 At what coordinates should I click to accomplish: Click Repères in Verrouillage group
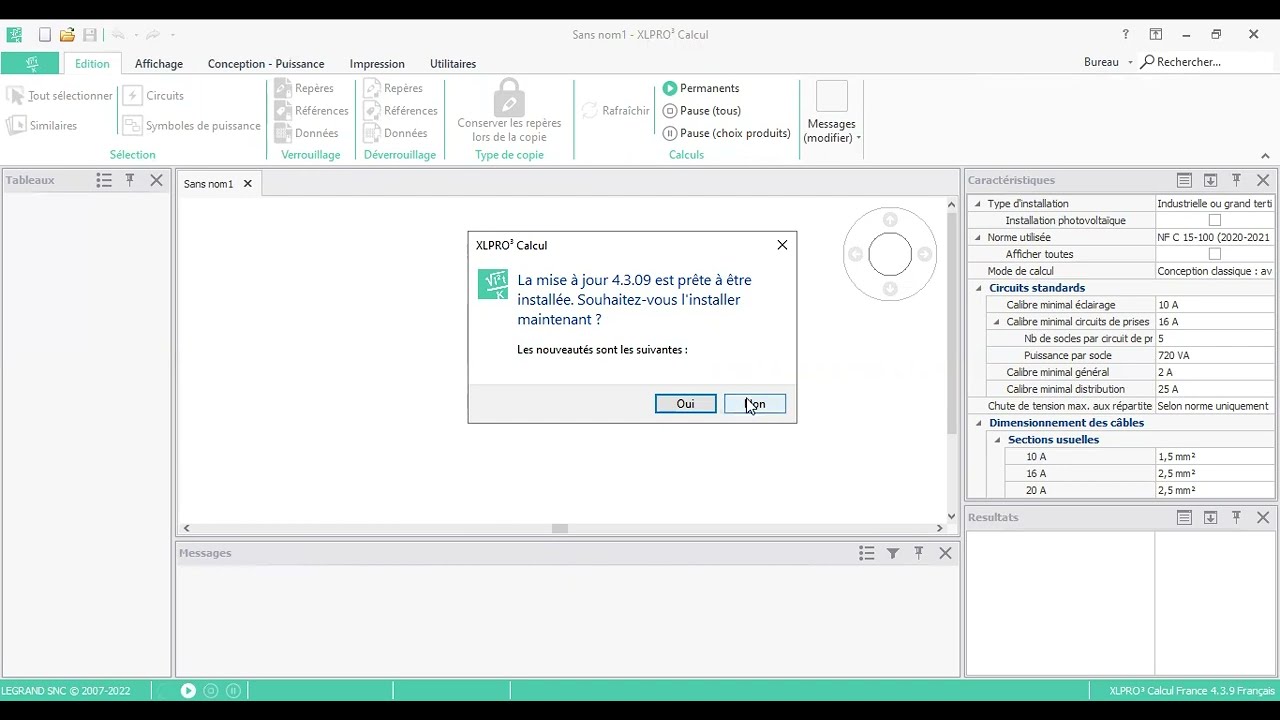click(x=304, y=88)
